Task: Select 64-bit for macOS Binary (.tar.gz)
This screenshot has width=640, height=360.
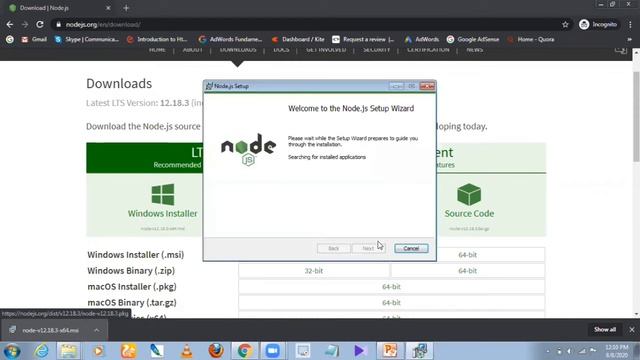Action: (391, 302)
